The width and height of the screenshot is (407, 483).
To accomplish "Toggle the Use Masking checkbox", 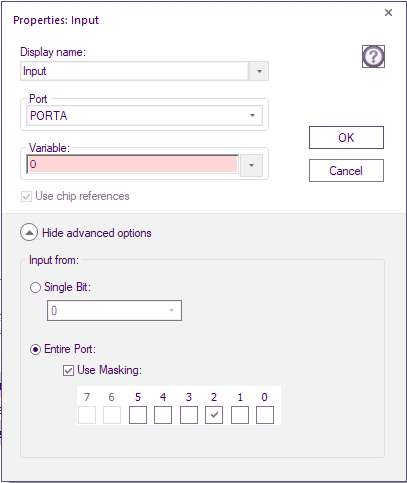I will click(x=68, y=370).
